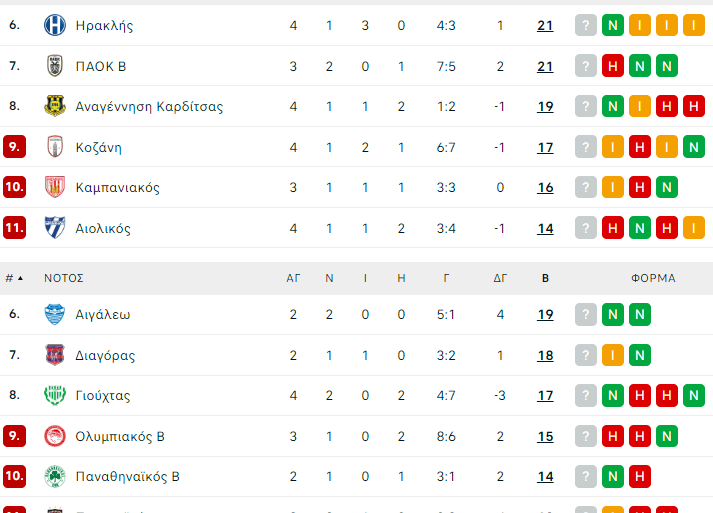This screenshot has width=713, height=513.
Task: Click the red rank 11 badge
Action: 15,228
